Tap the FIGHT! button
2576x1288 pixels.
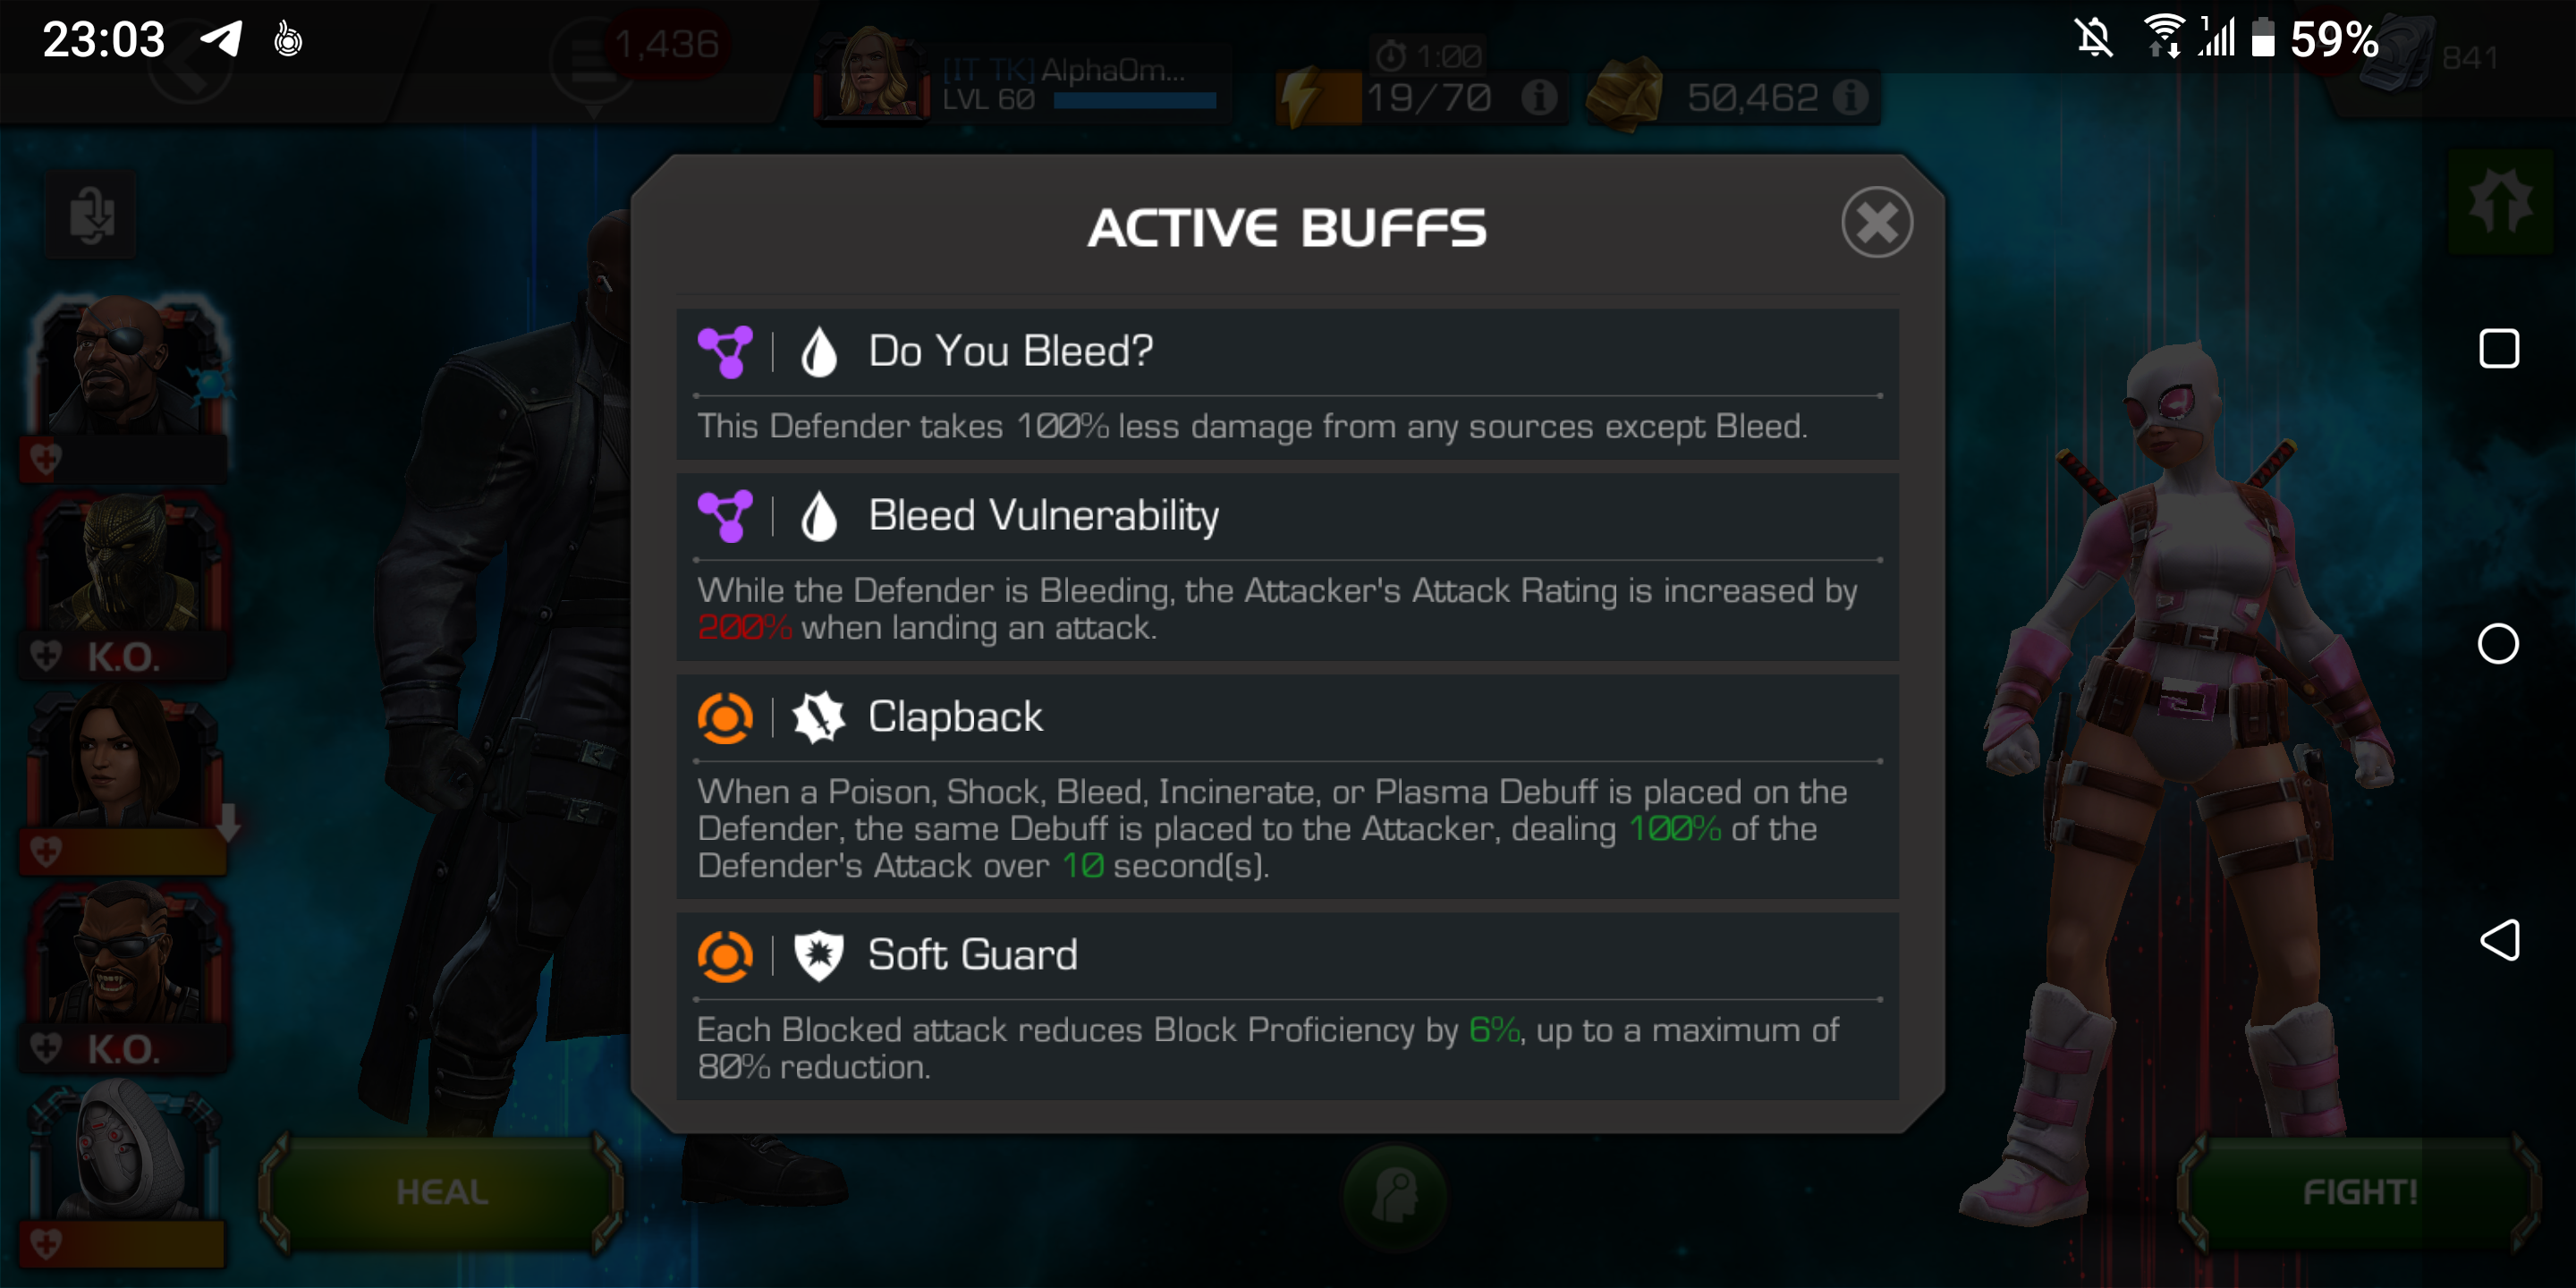2360,1192
